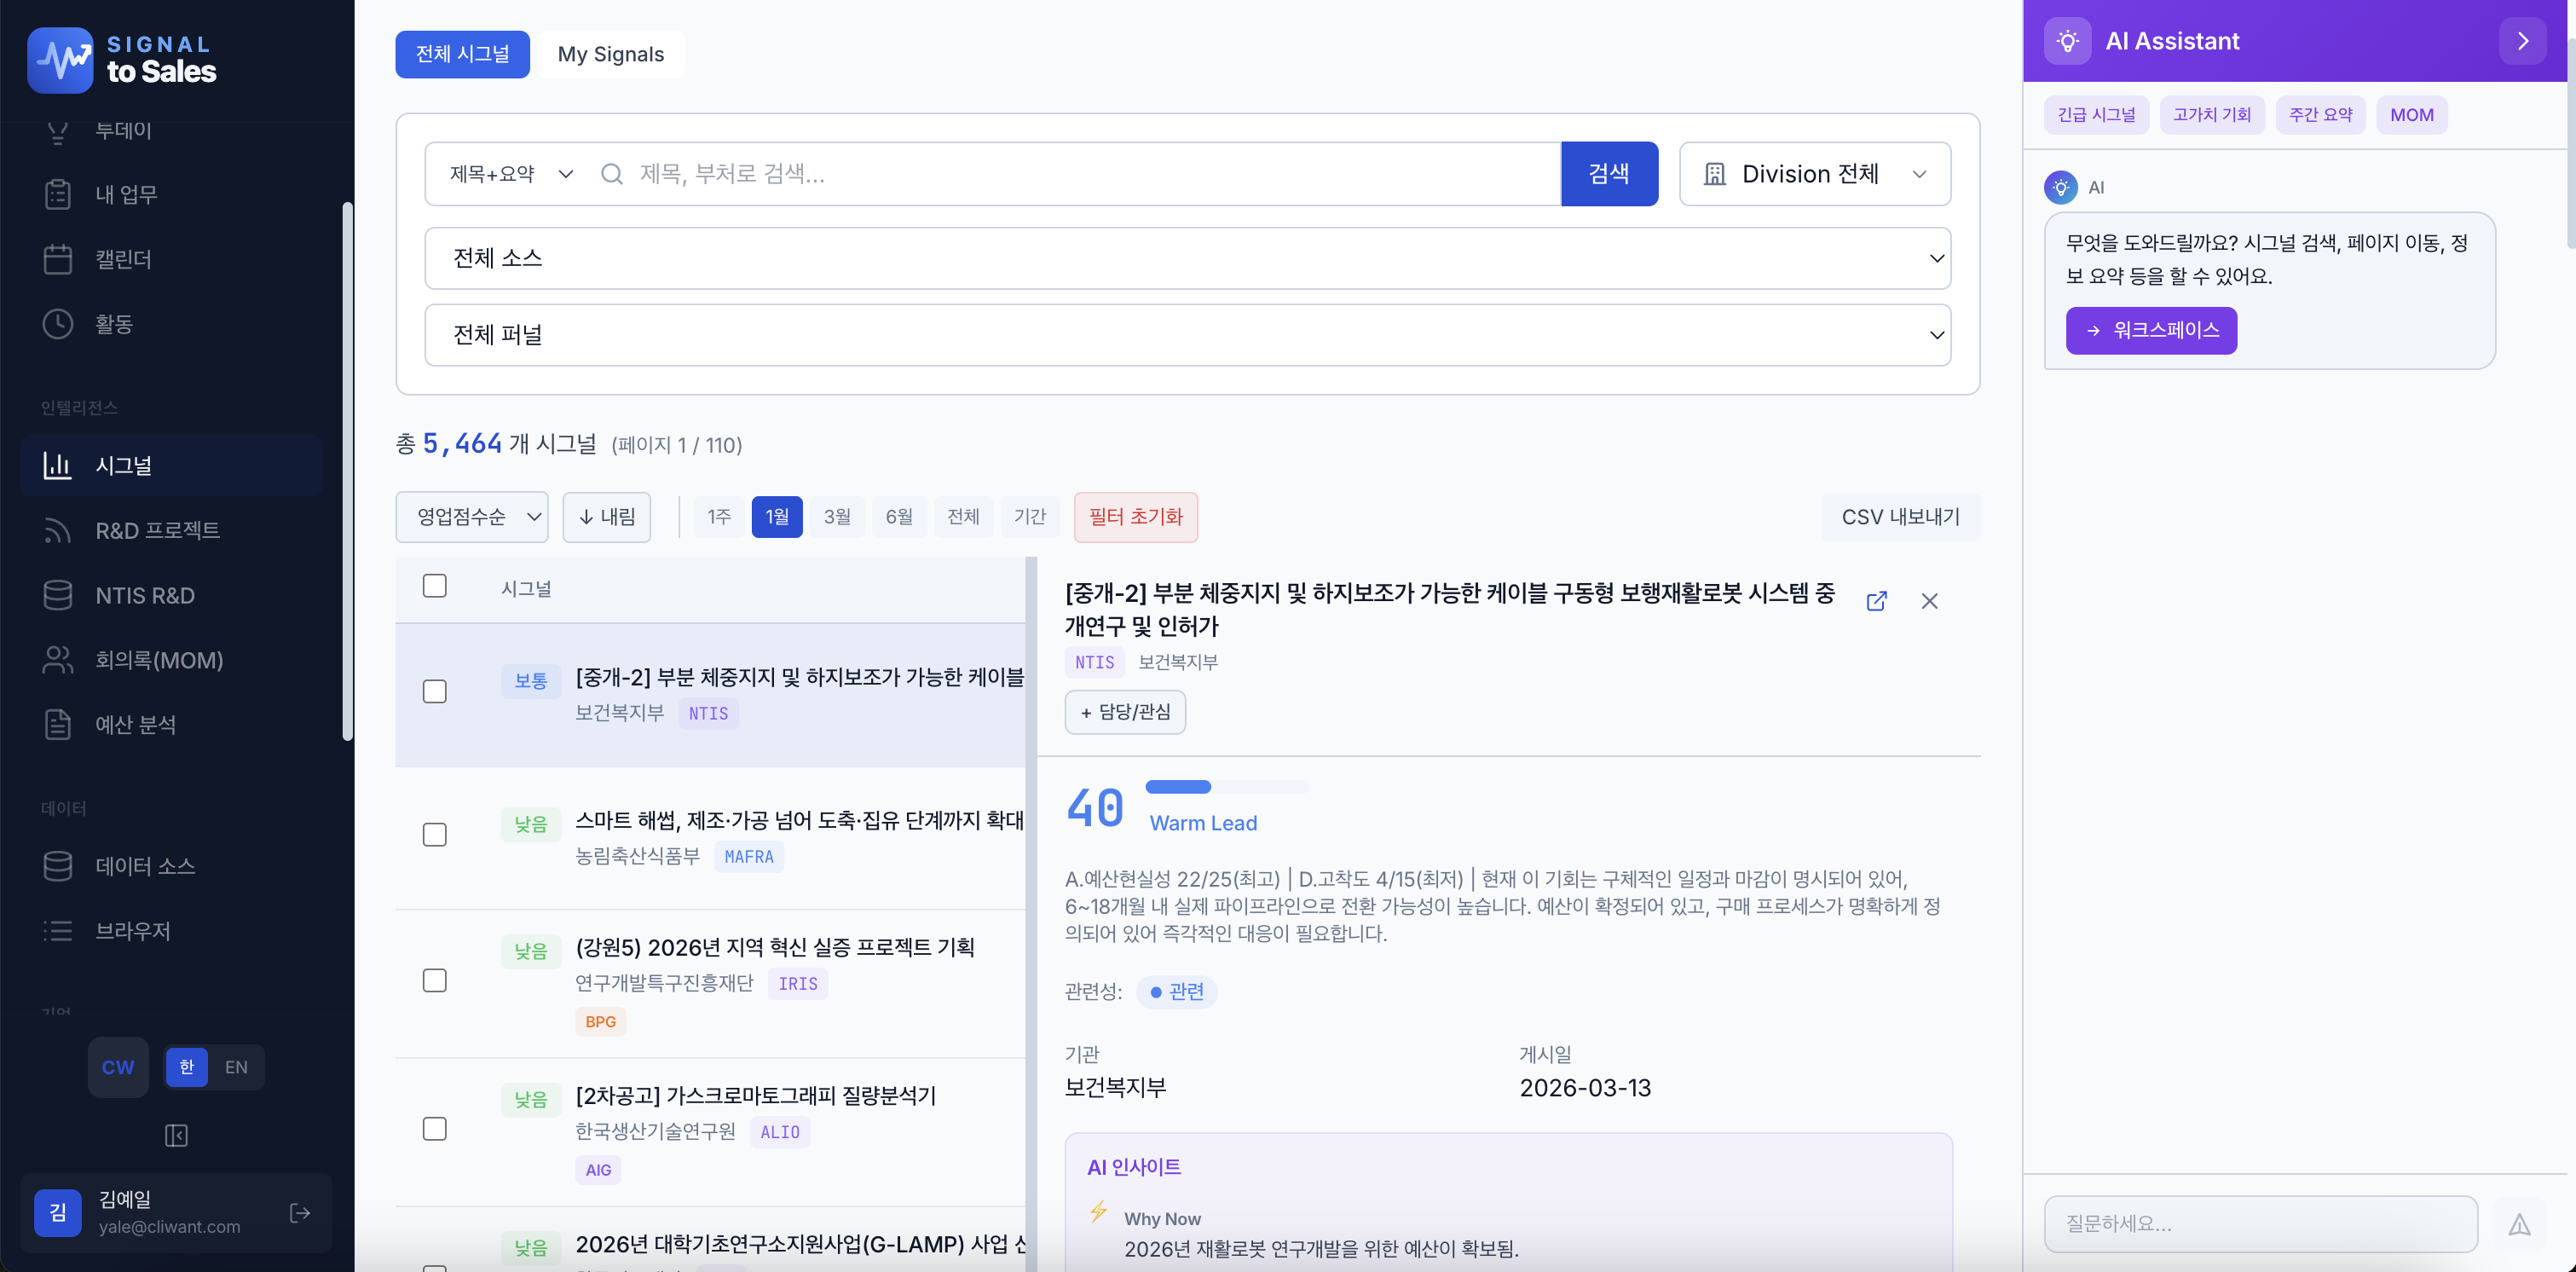Open 캘린더 from sidebar
The width and height of the screenshot is (2576, 1272).
pyautogui.click(x=122, y=259)
